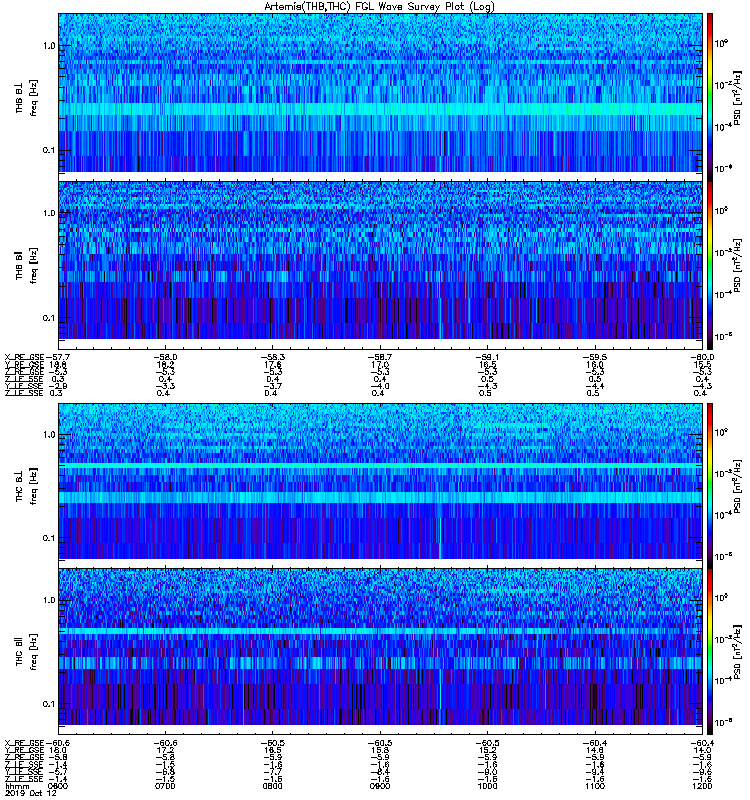This screenshot has width=750, height=800.
Task: Click the '0600' time tick label
Action: tap(58, 786)
